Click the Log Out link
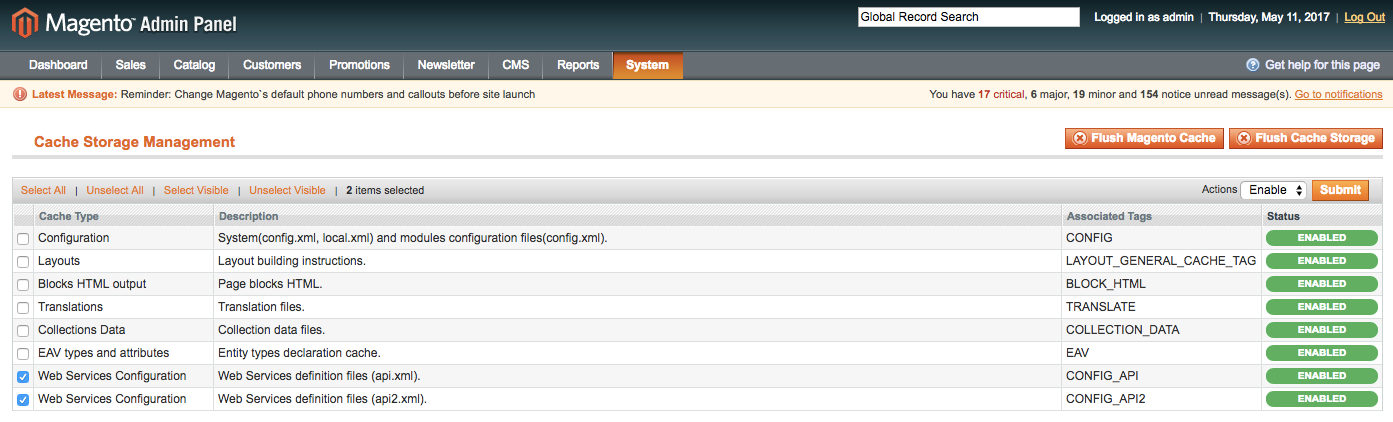 (1365, 17)
